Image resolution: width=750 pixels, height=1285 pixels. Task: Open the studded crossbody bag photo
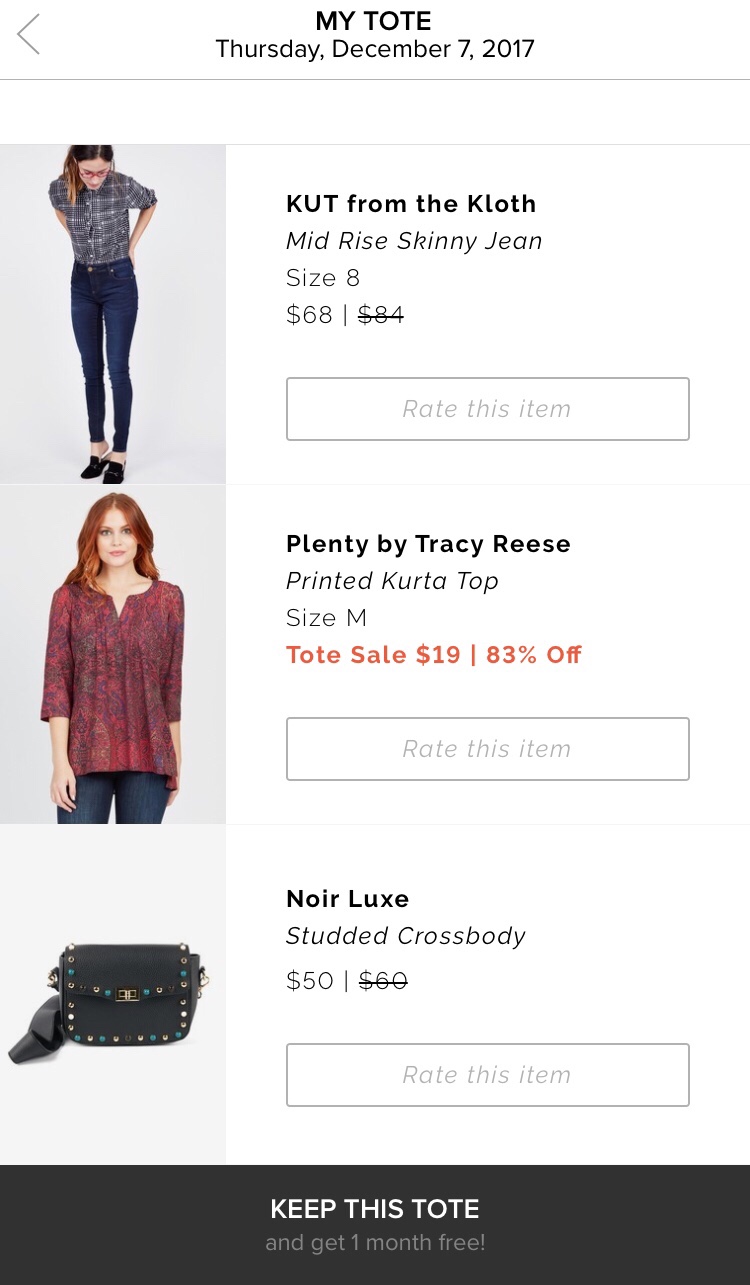pos(113,995)
